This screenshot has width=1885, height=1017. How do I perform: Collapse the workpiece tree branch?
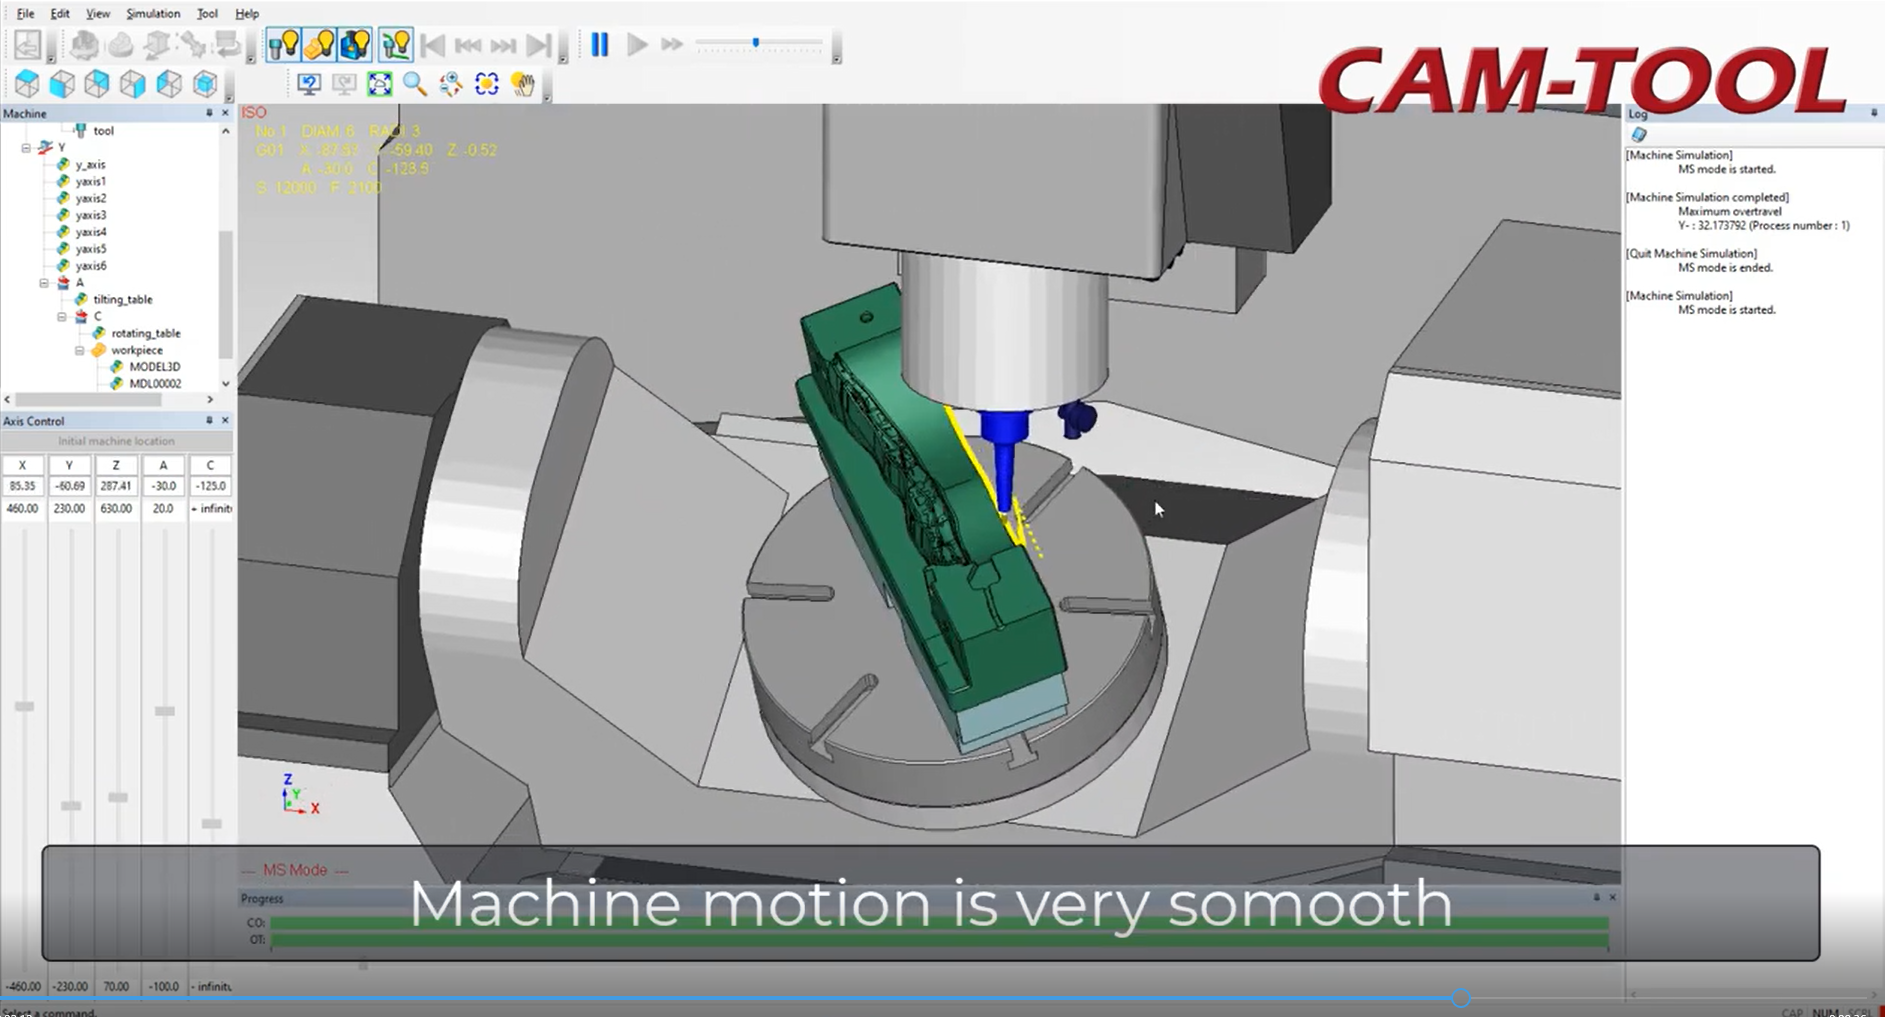click(x=80, y=350)
